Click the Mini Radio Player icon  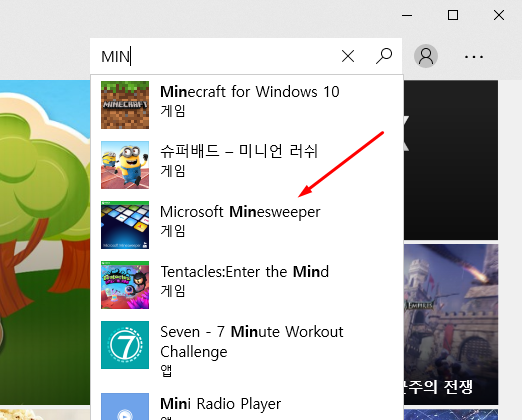coord(125,407)
